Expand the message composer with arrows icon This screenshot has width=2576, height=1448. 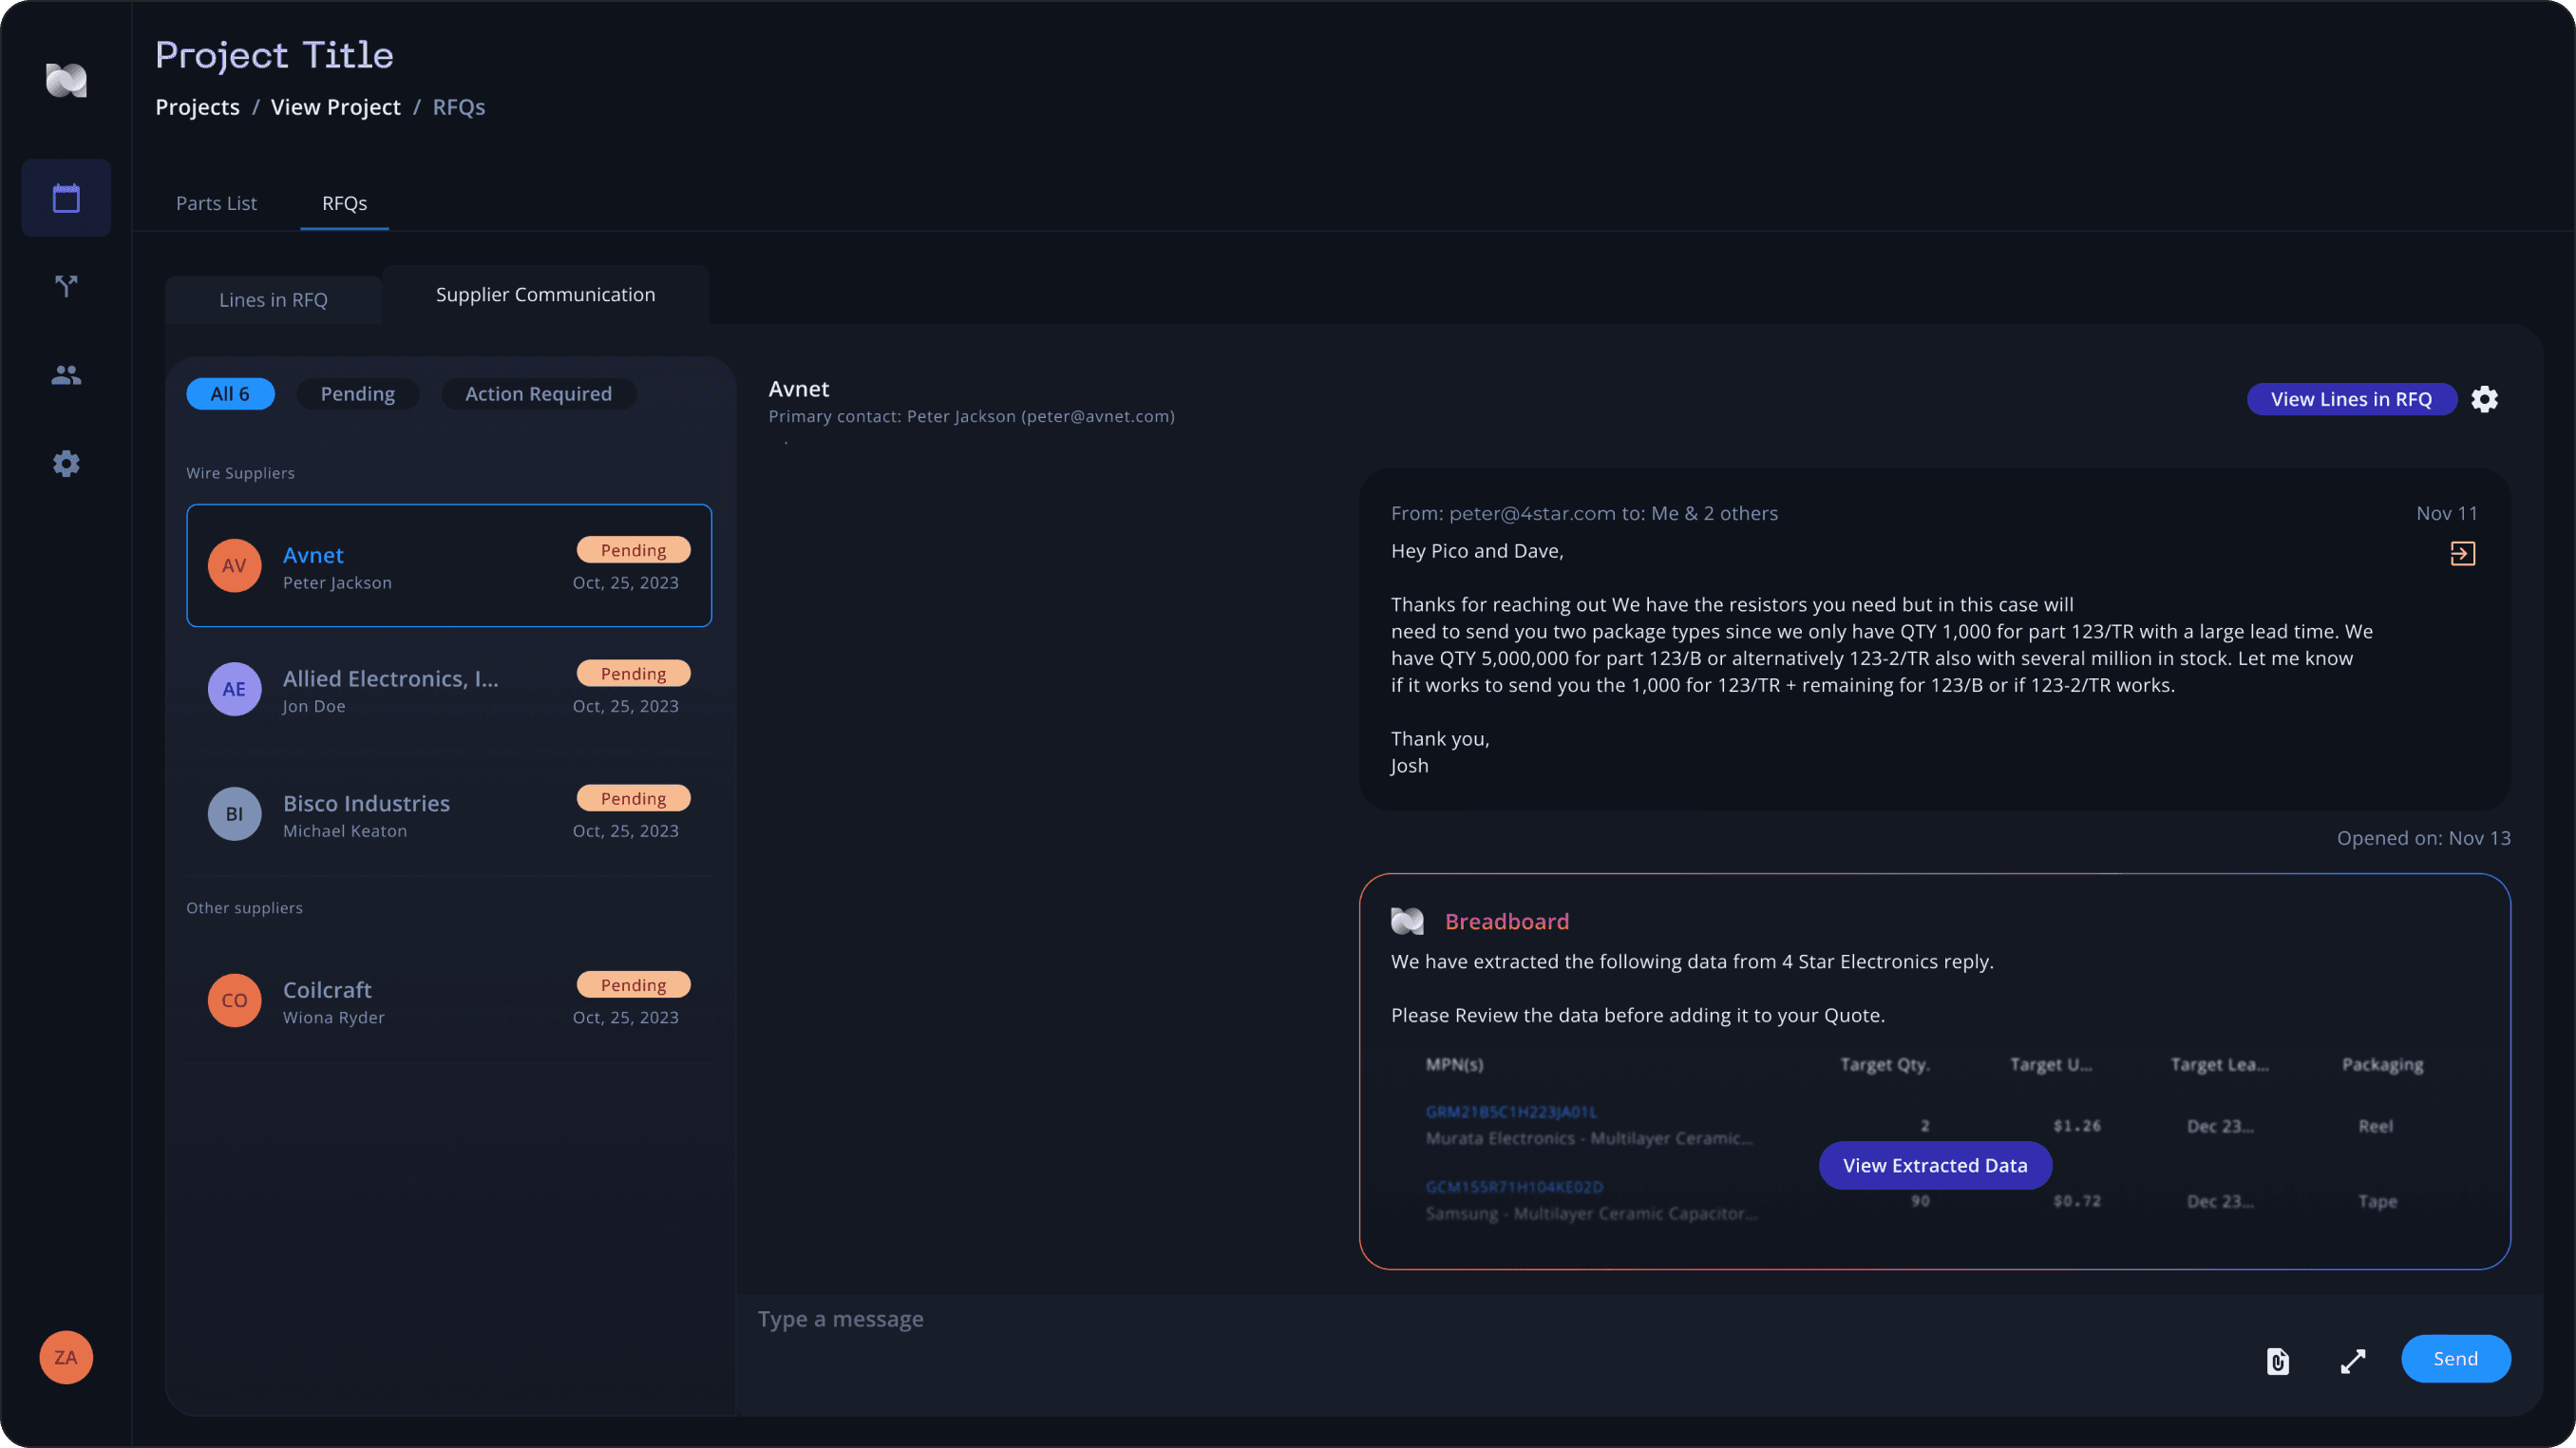[2353, 1360]
